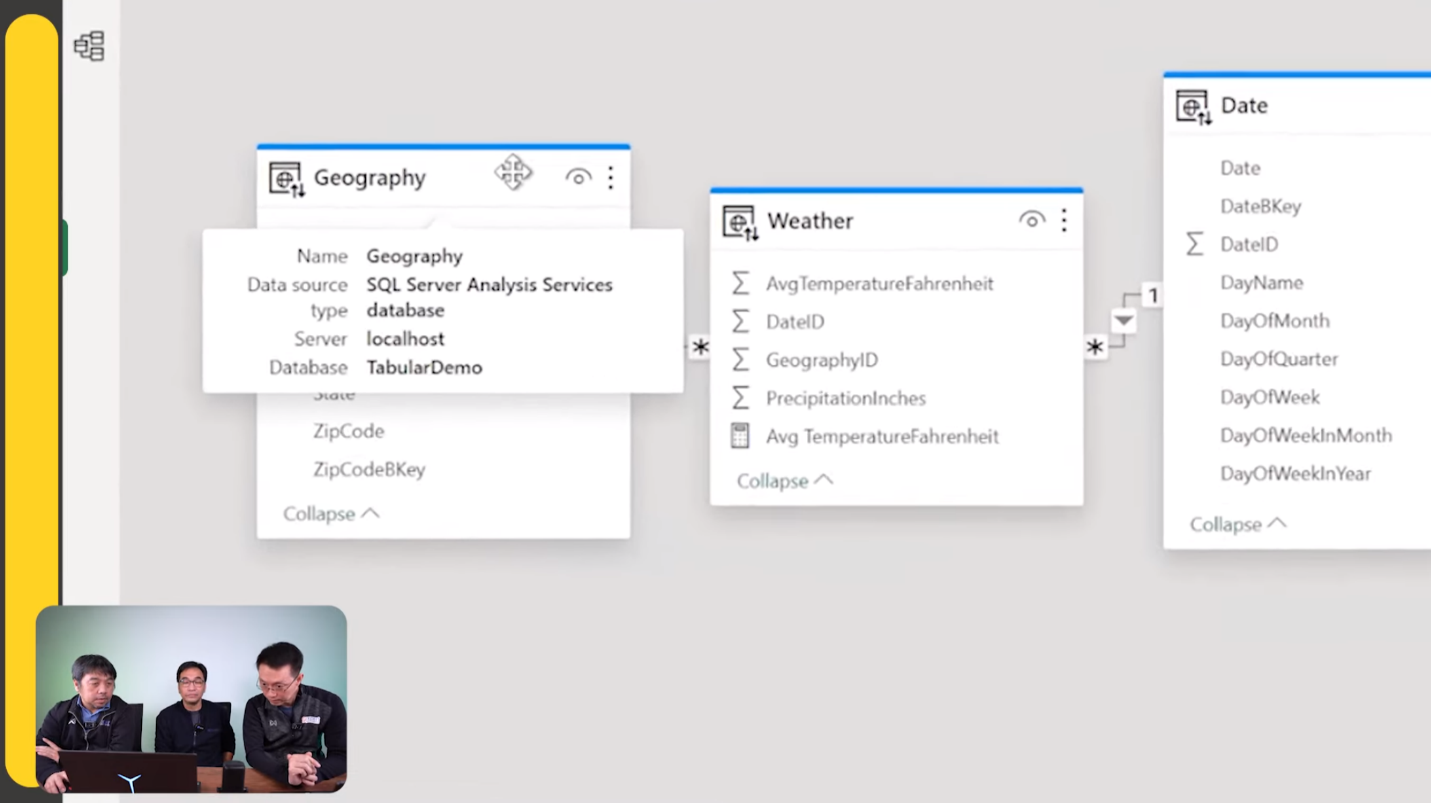1431x803 pixels.
Task: Click the summation icon beside DateID in Date table
Action: [1195, 243]
